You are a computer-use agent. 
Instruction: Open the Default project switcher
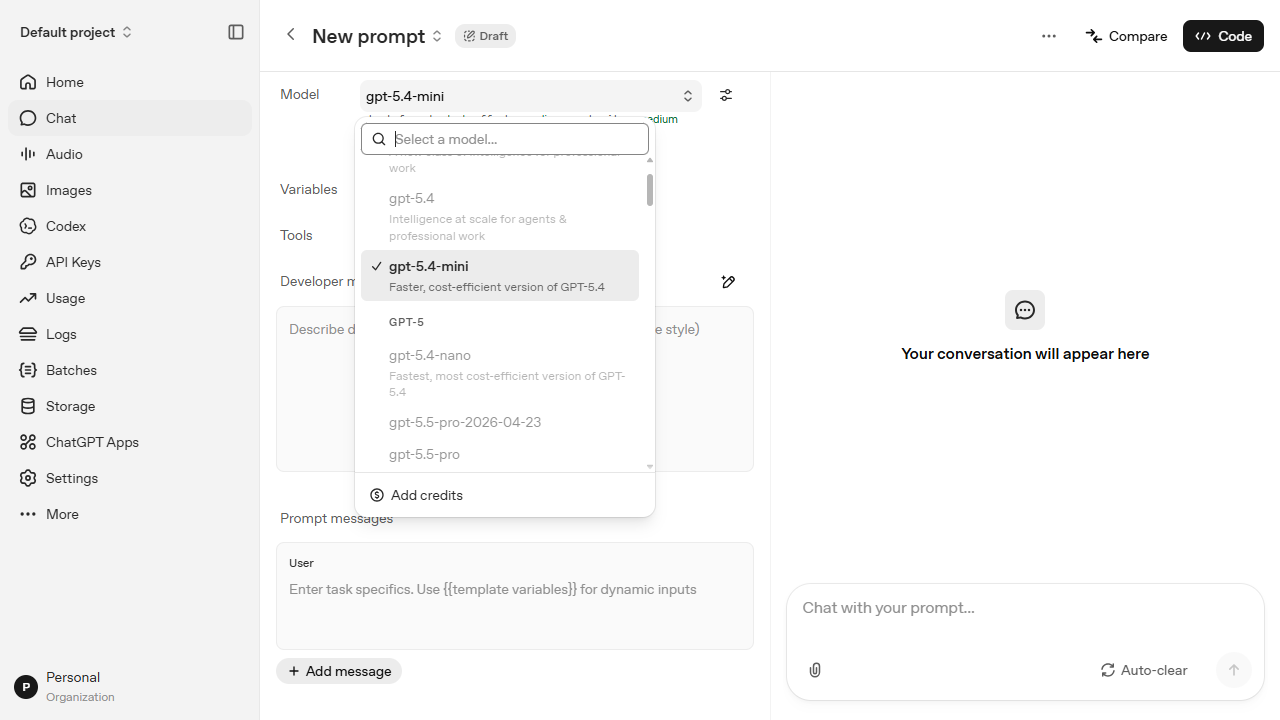76,32
